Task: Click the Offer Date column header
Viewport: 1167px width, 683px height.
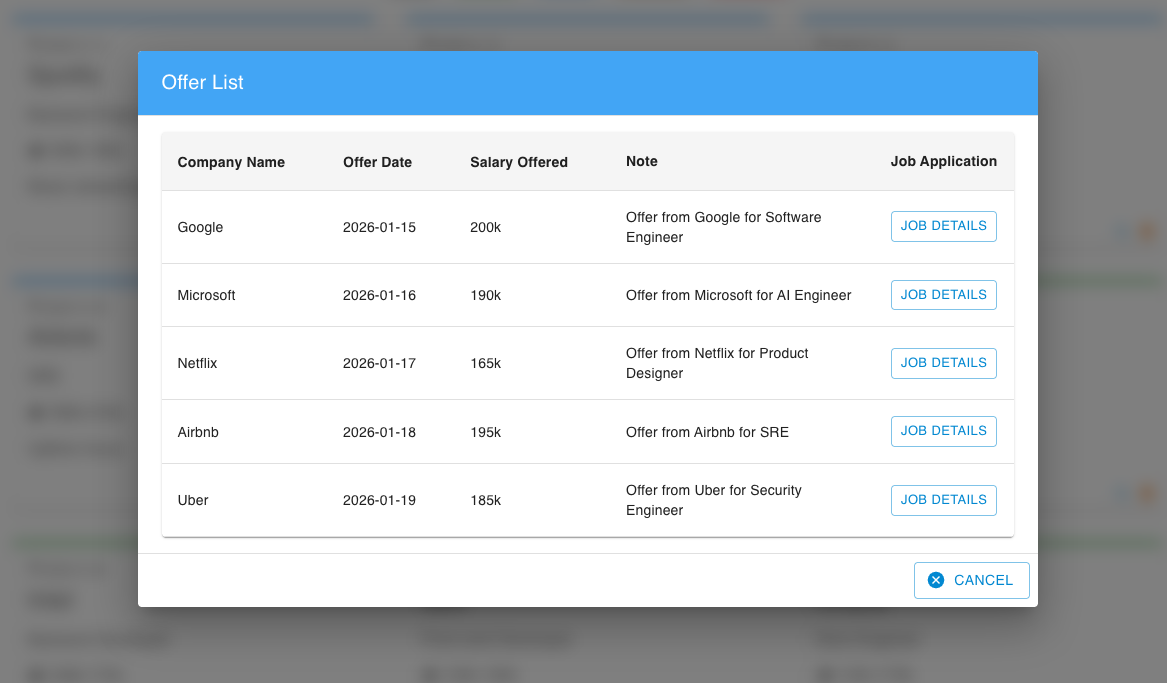Action: (377, 162)
